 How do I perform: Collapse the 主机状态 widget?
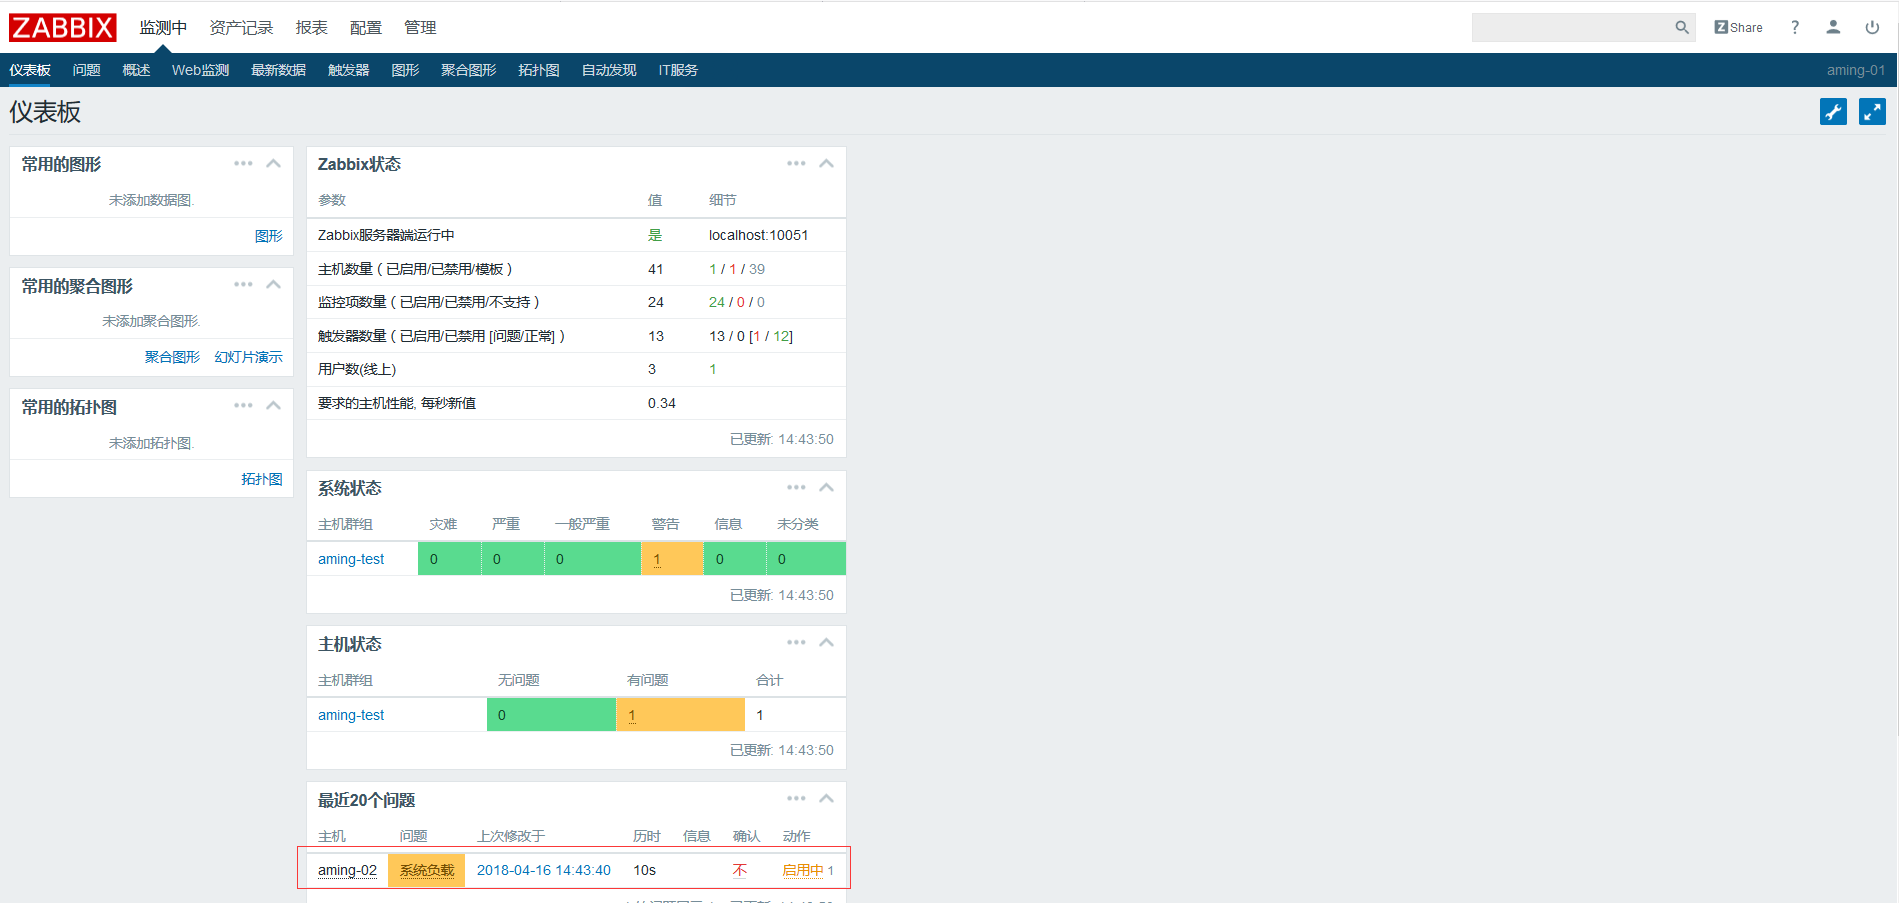click(826, 642)
